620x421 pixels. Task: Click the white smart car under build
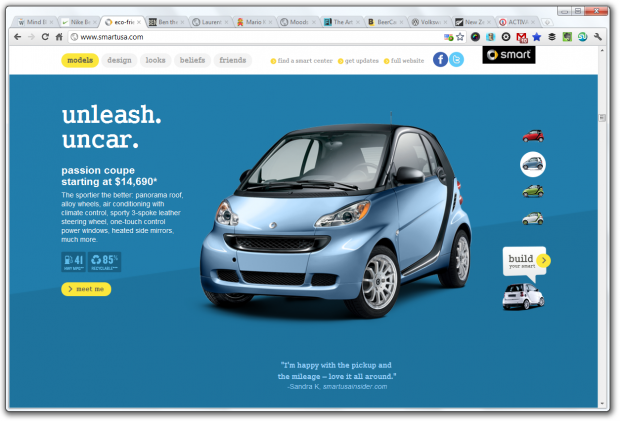click(x=523, y=296)
